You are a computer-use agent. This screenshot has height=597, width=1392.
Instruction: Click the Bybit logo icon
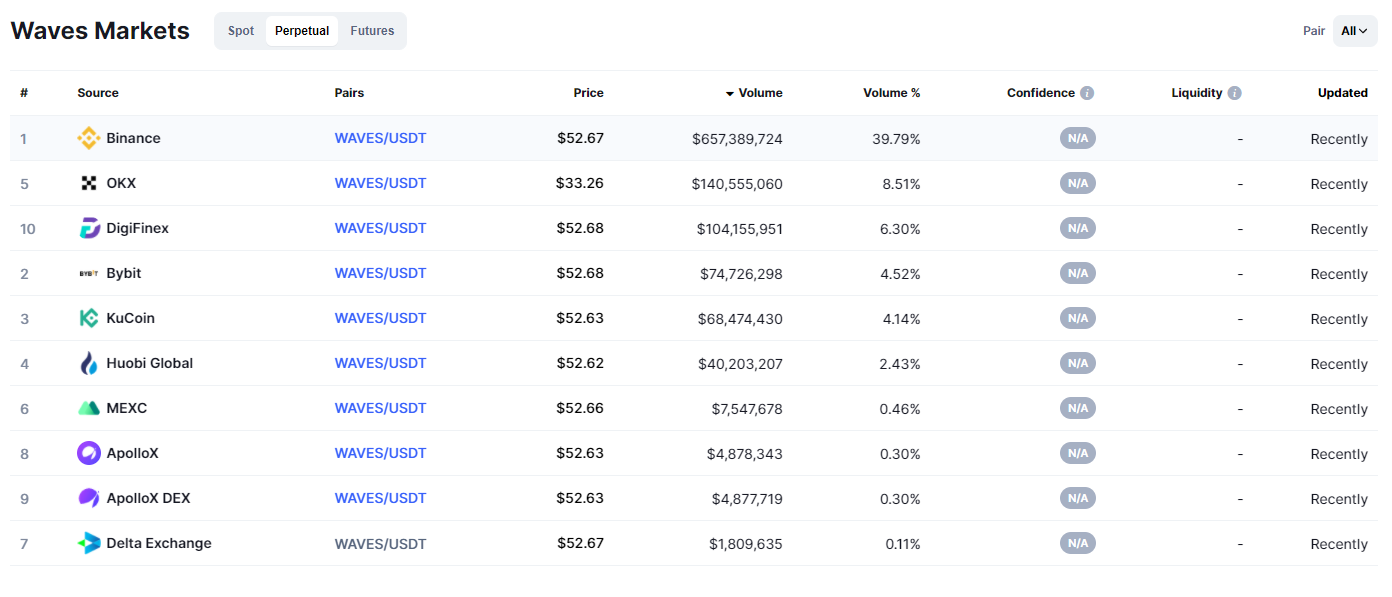point(89,273)
